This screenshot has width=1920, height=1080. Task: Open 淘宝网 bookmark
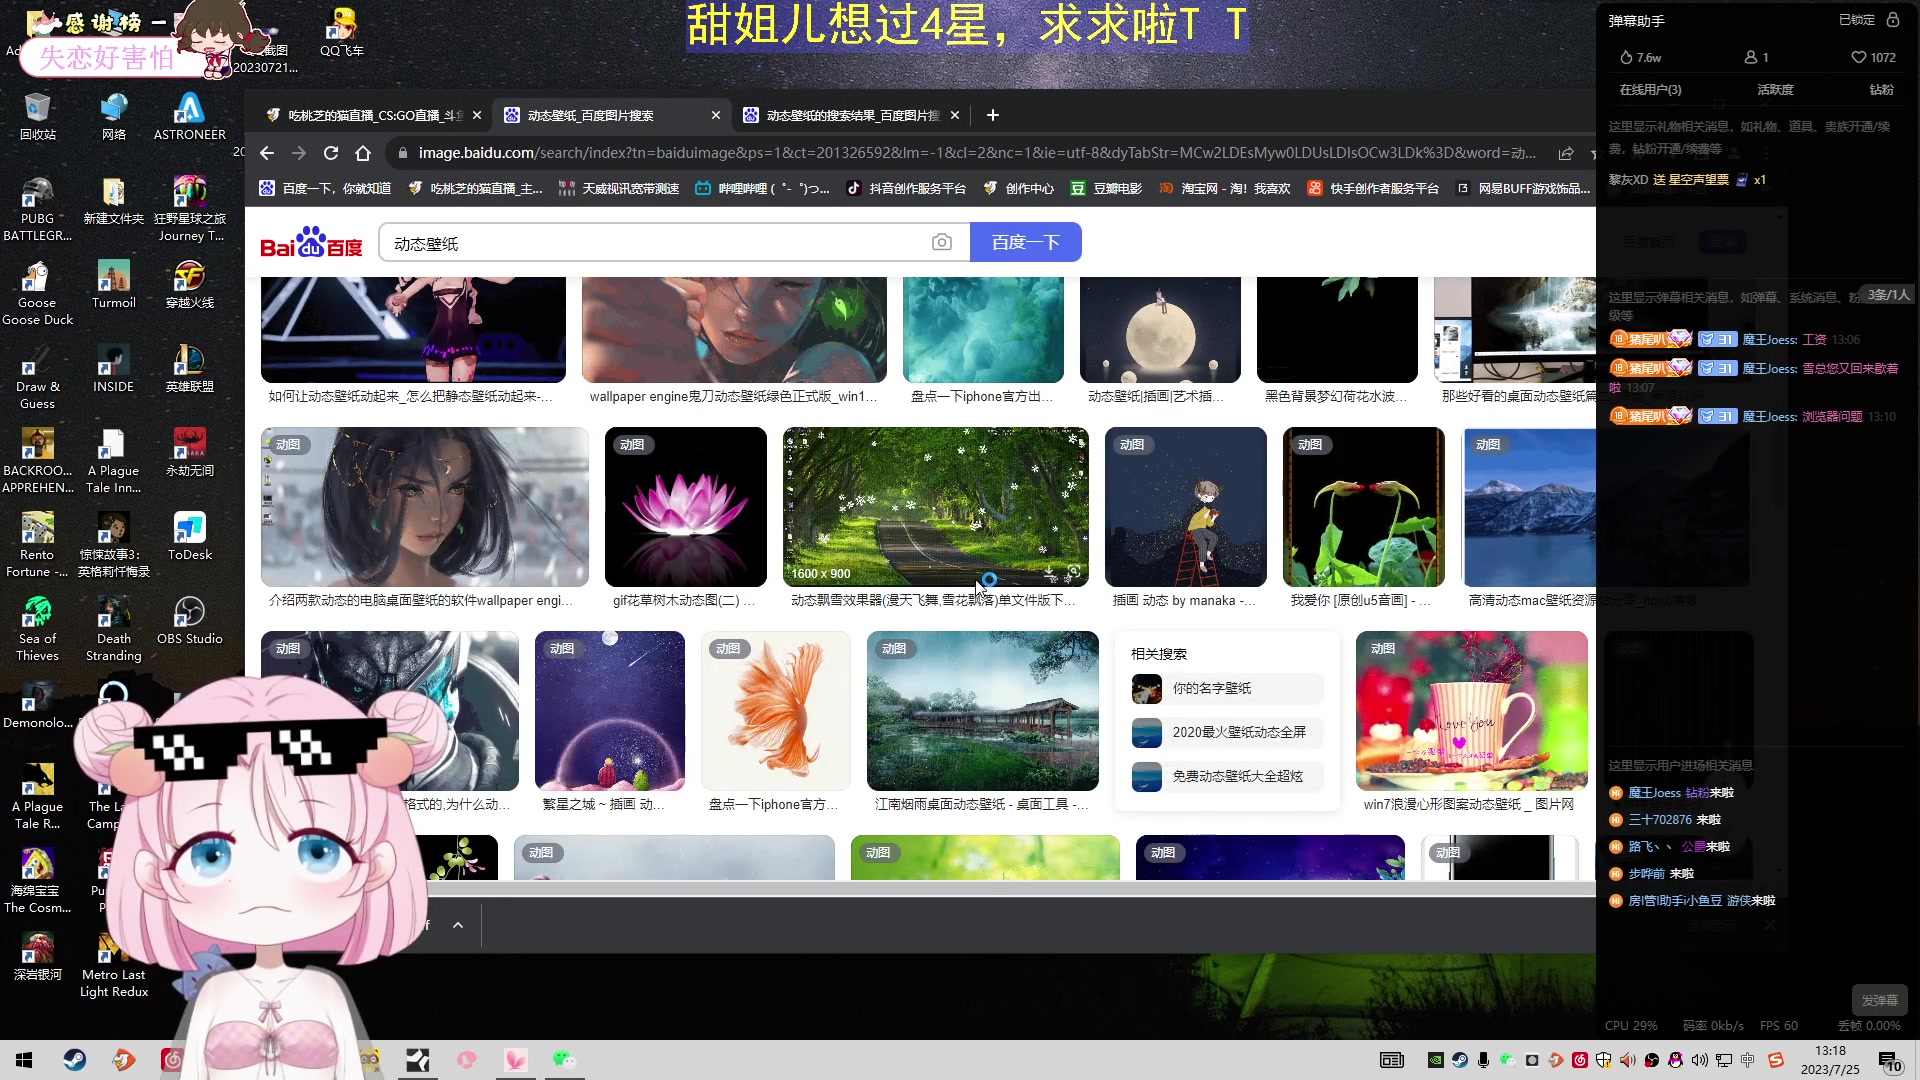[x=1224, y=188]
